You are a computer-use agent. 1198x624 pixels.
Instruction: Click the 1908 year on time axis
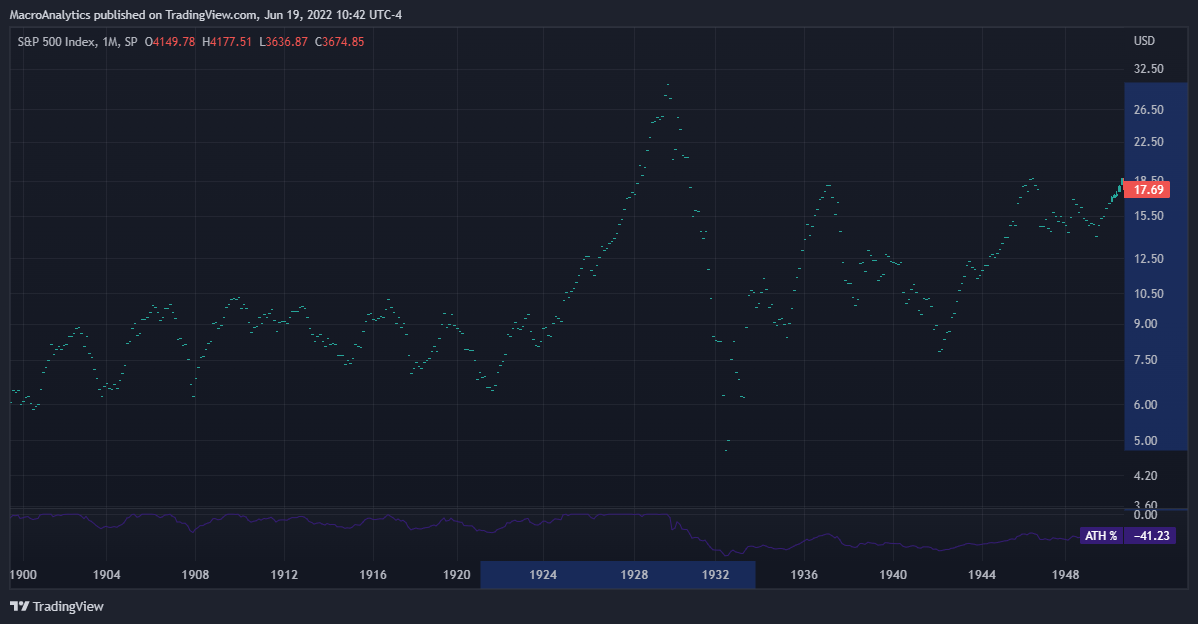195,574
